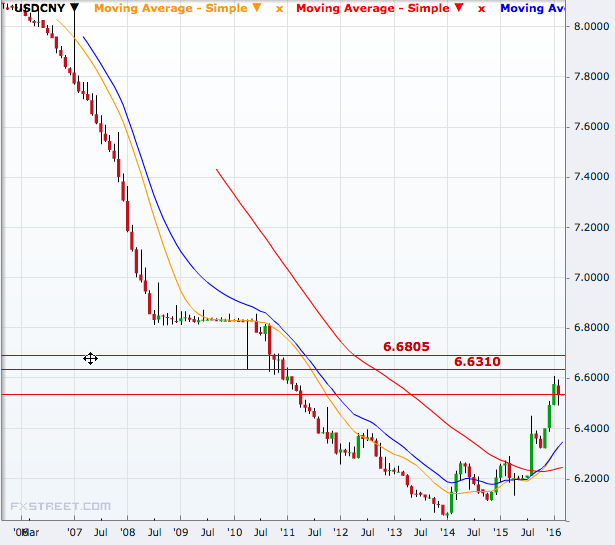This screenshot has width=615, height=545.
Task: Open the USDCNY symbol dropdown arrow
Action: [74, 7]
